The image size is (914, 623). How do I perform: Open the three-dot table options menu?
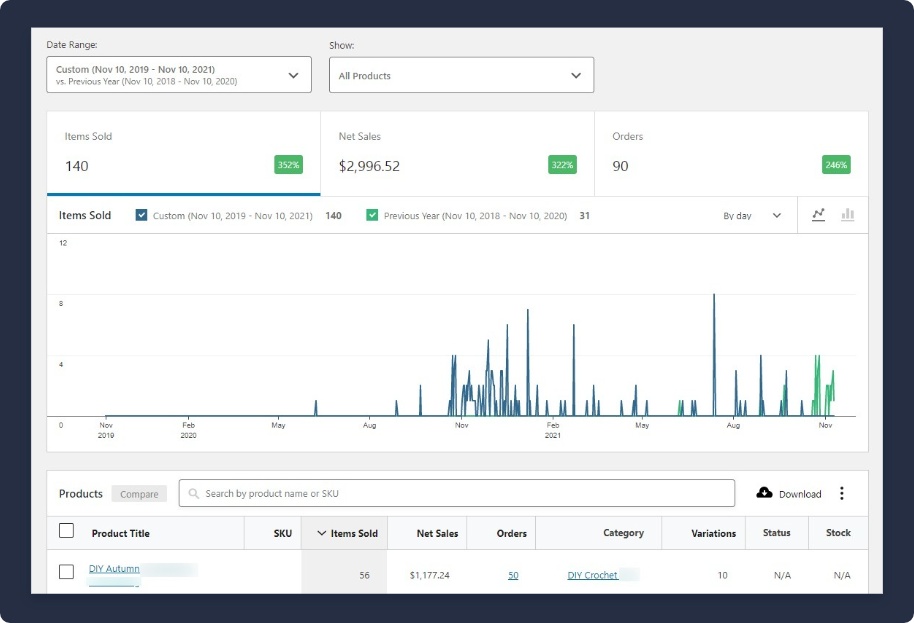[842, 493]
